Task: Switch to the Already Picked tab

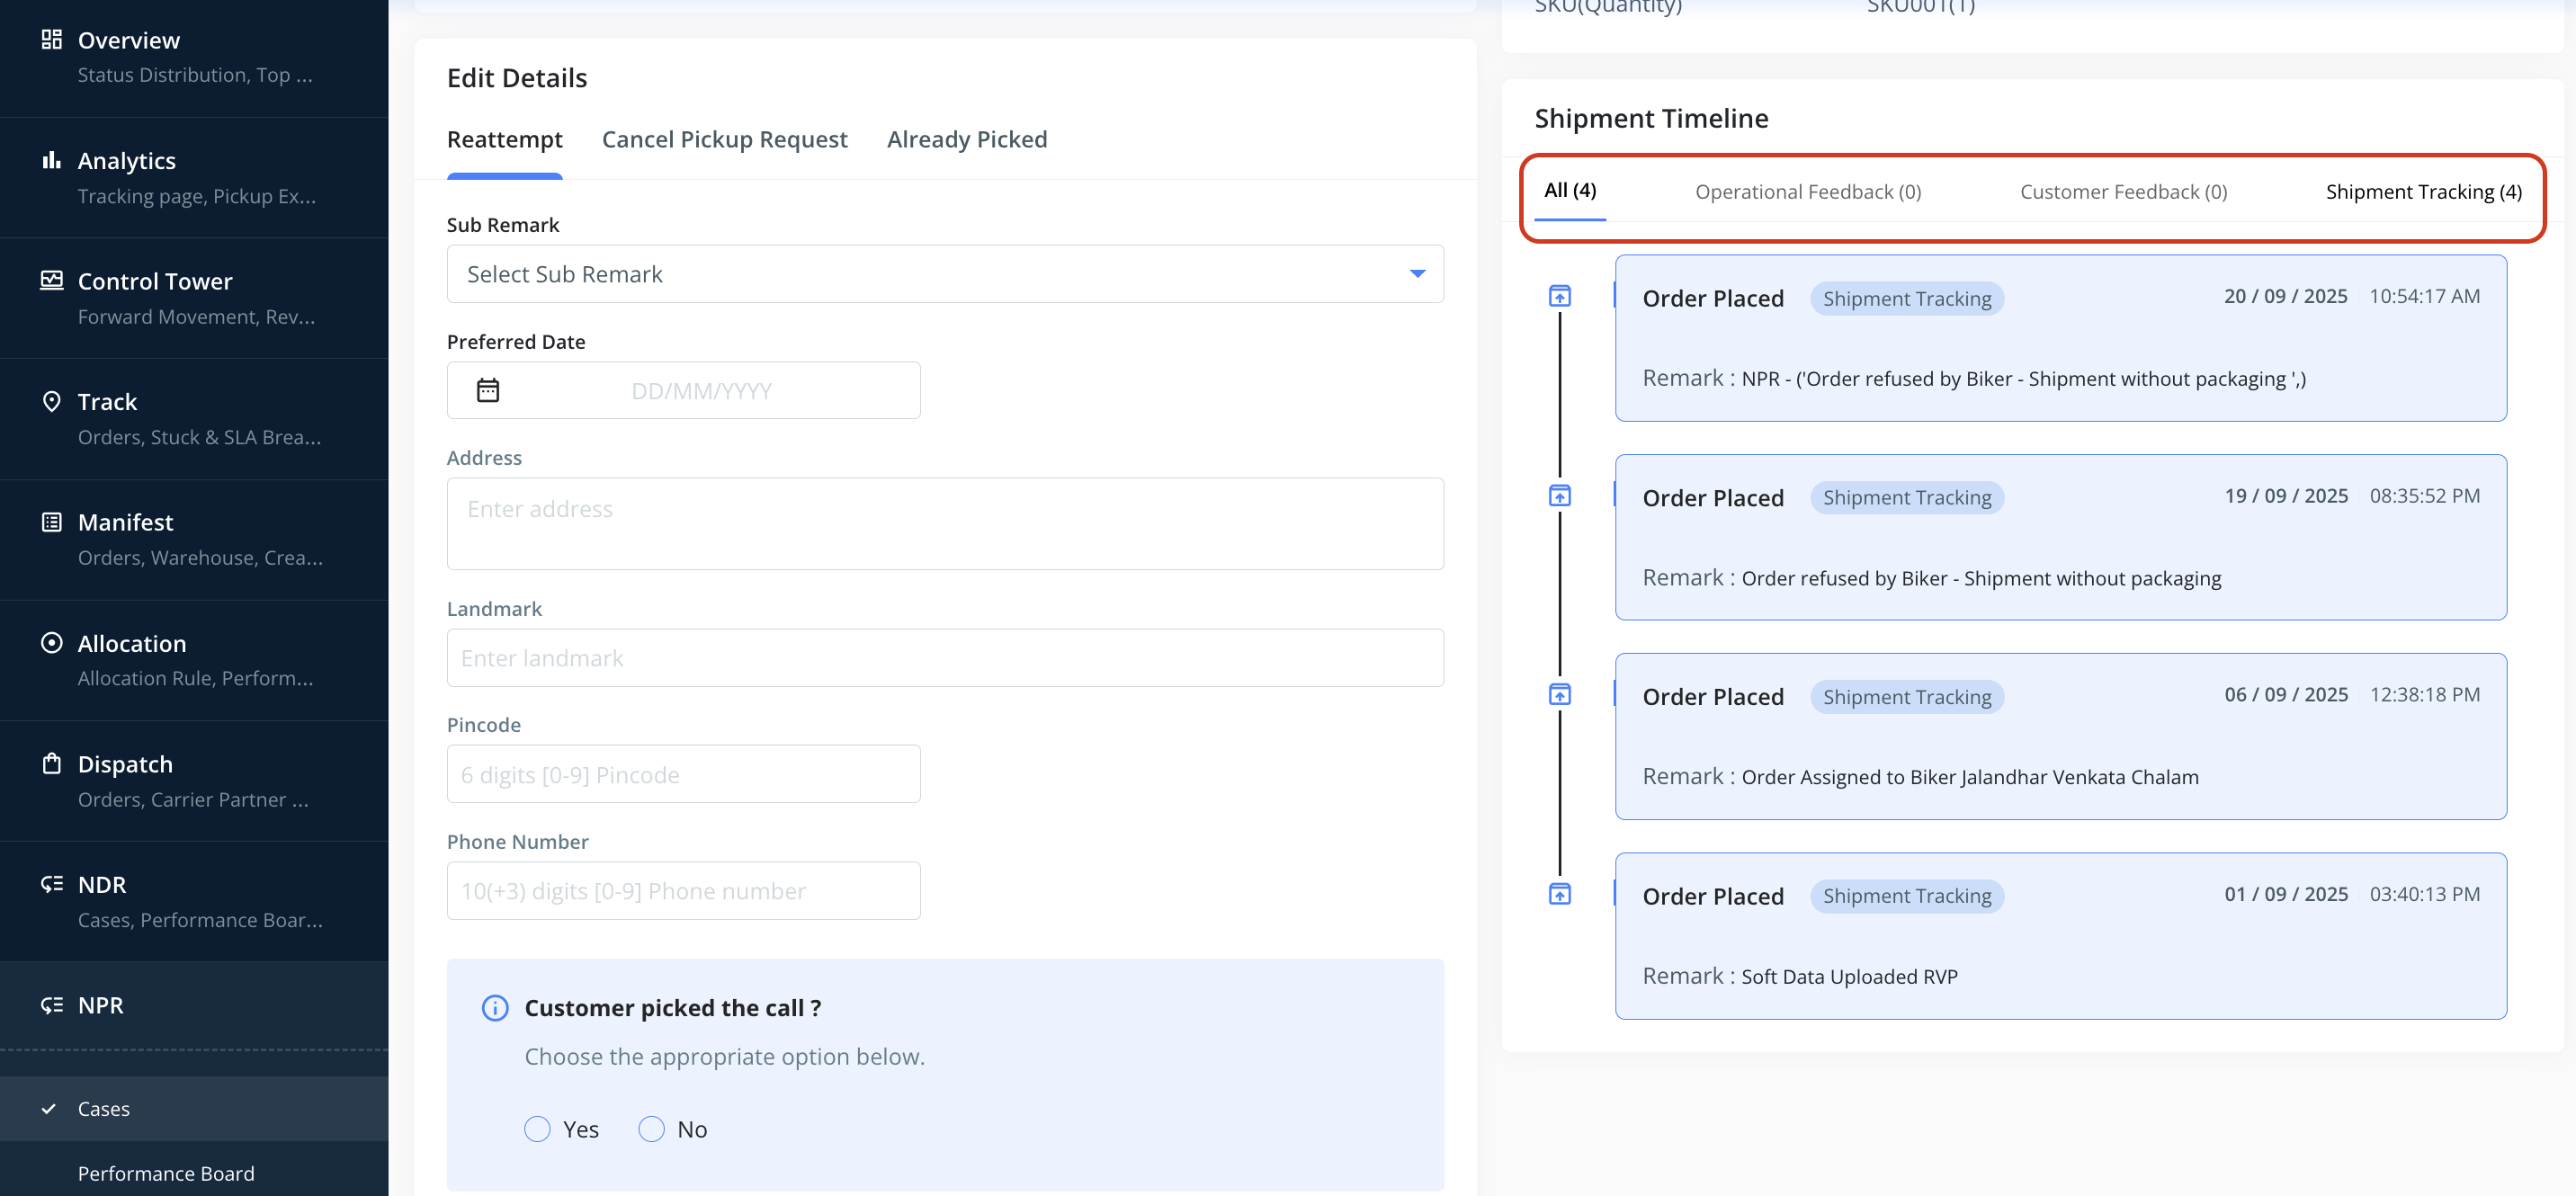Action: click(x=966, y=140)
